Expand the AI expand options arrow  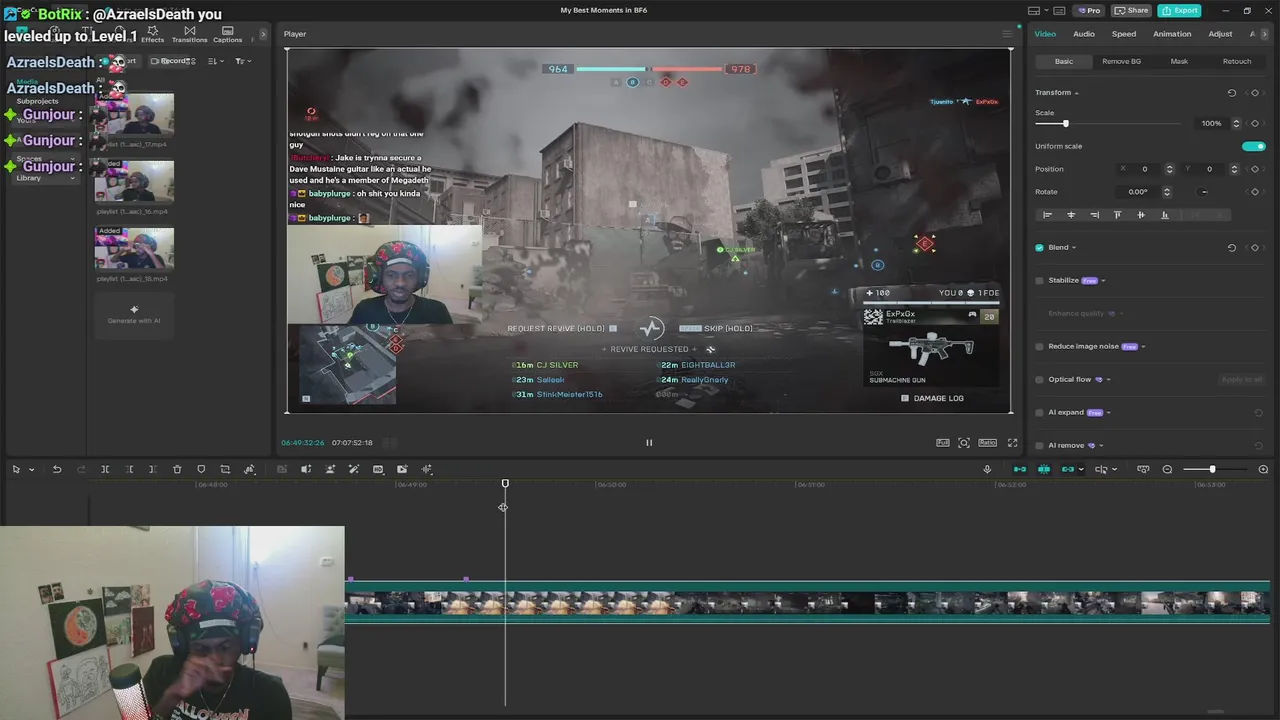[1108, 413]
